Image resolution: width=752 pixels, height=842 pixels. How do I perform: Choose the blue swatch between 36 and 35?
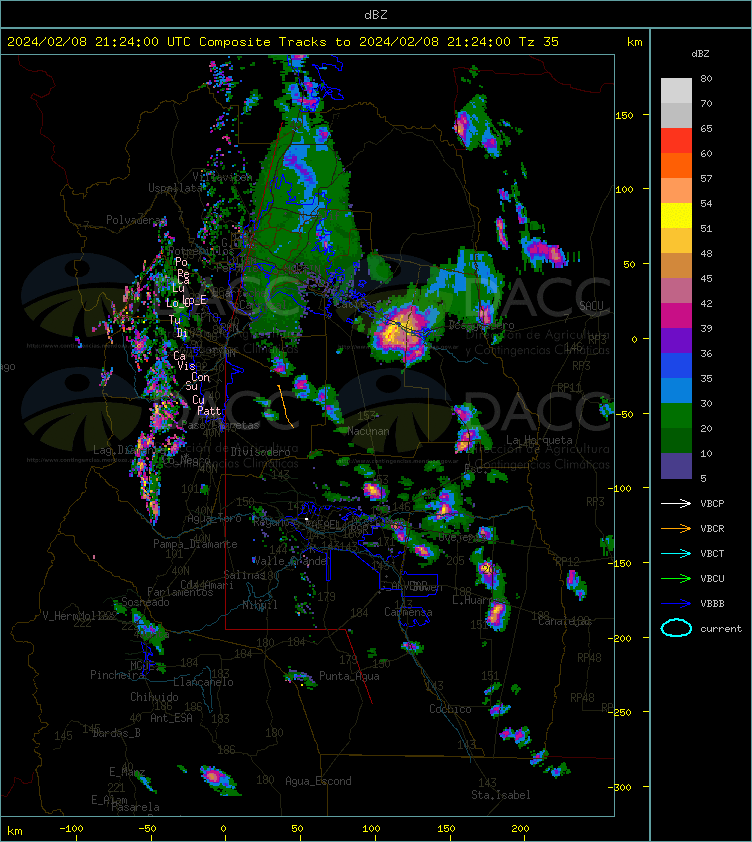(x=676, y=366)
